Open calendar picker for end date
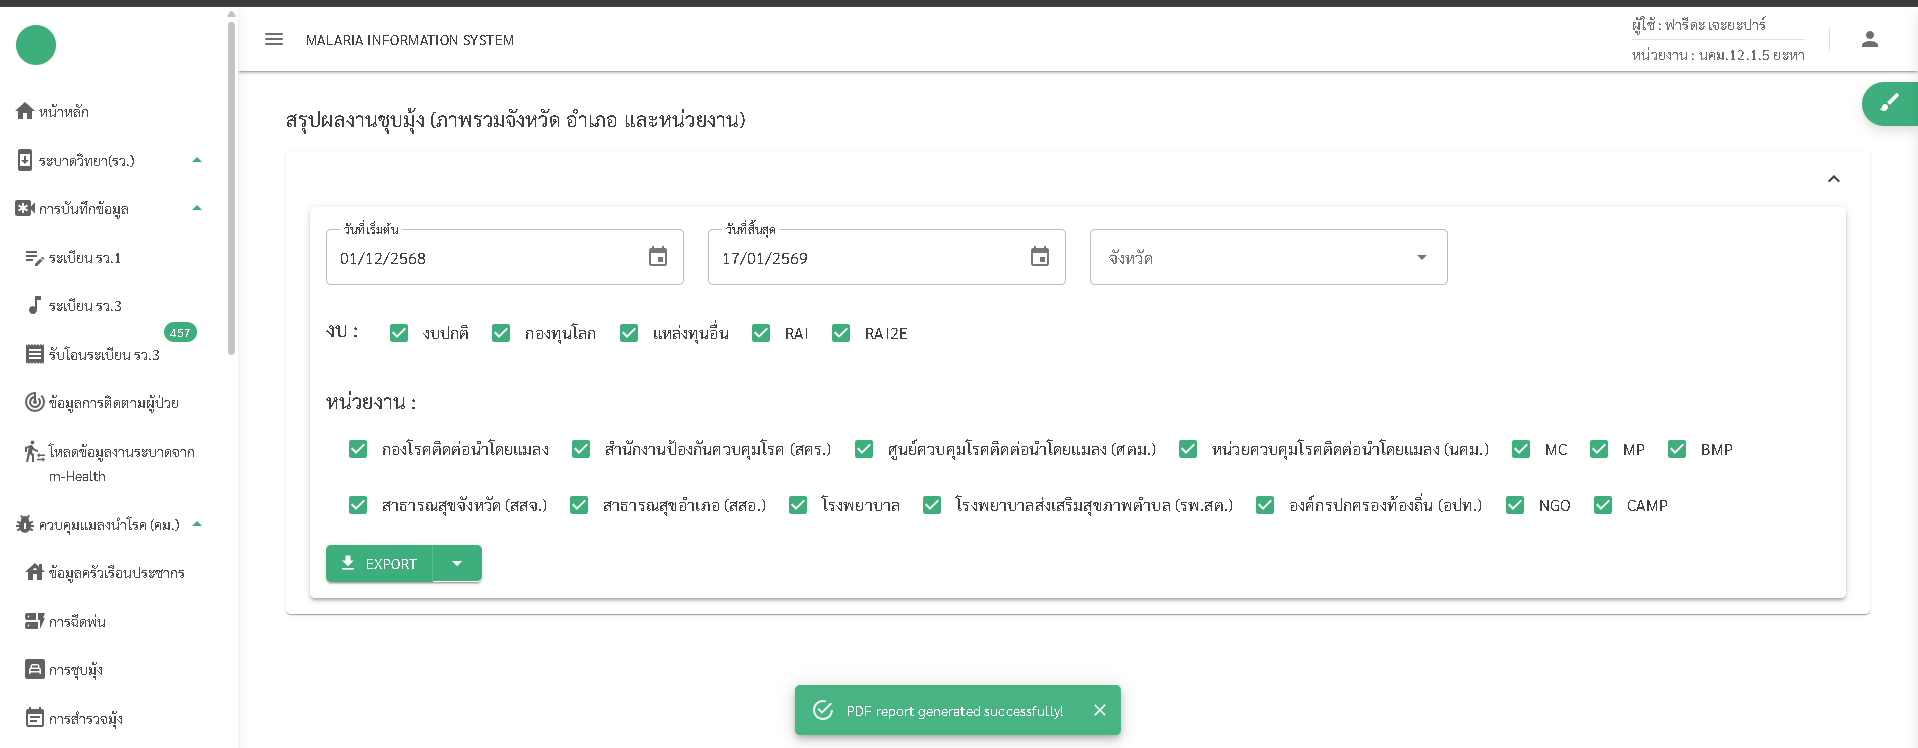The height and width of the screenshot is (748, 1918). pyautogui.click(x=1039, y=257)
